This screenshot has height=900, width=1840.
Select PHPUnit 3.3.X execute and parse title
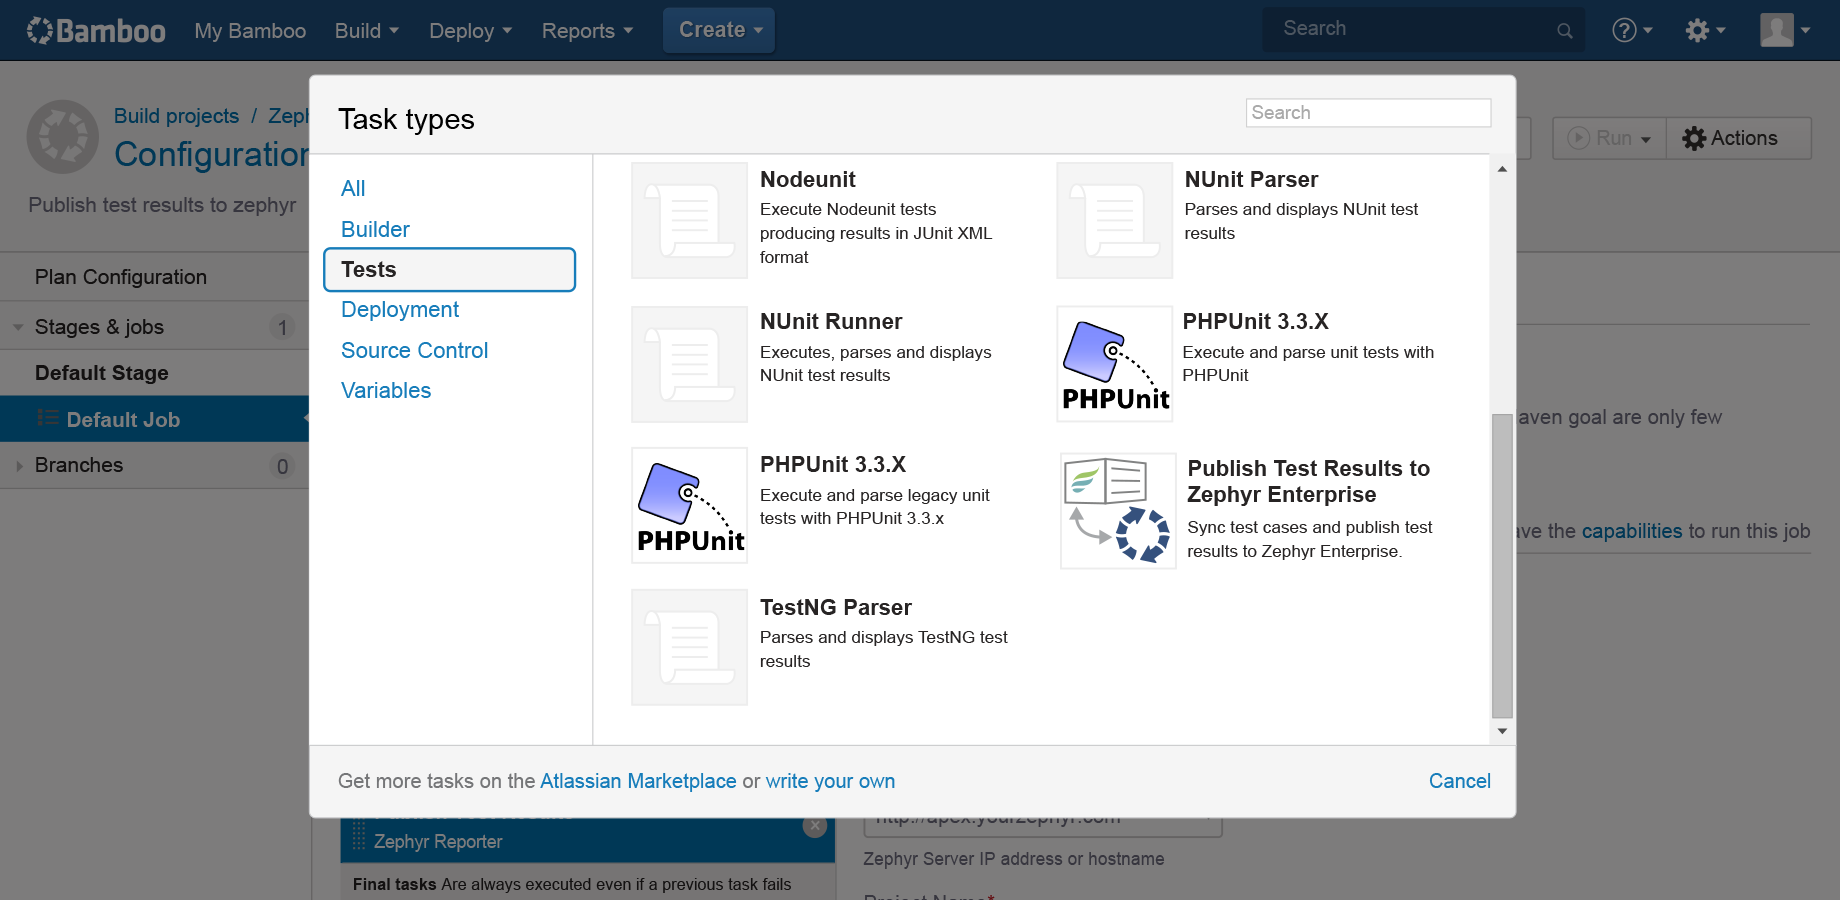tap(1255, 322)
